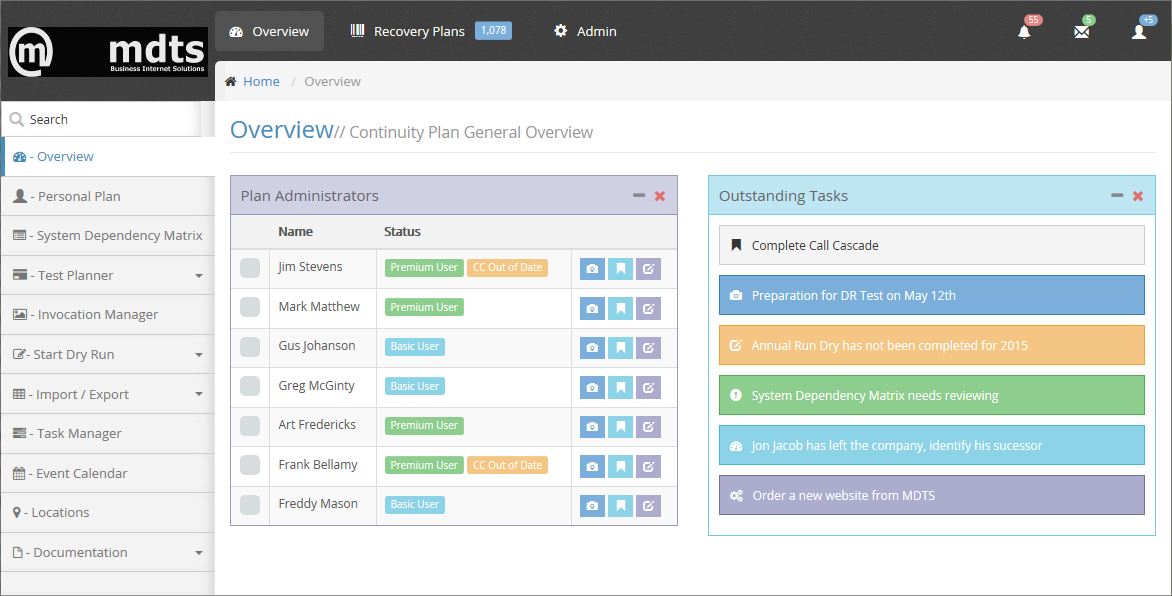The image size is (1172, 596).
Task: Switch to the Overview top tab
Action: pyautogui.click(x=269, y=31)
